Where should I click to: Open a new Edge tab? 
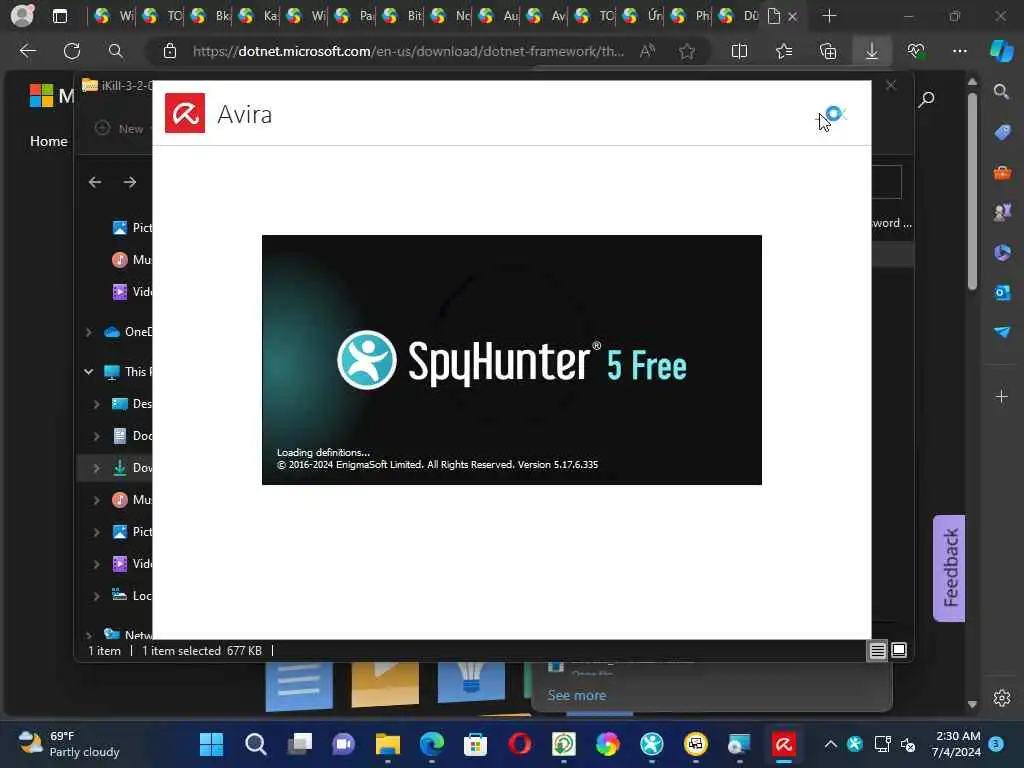click(x=829, y=16)
